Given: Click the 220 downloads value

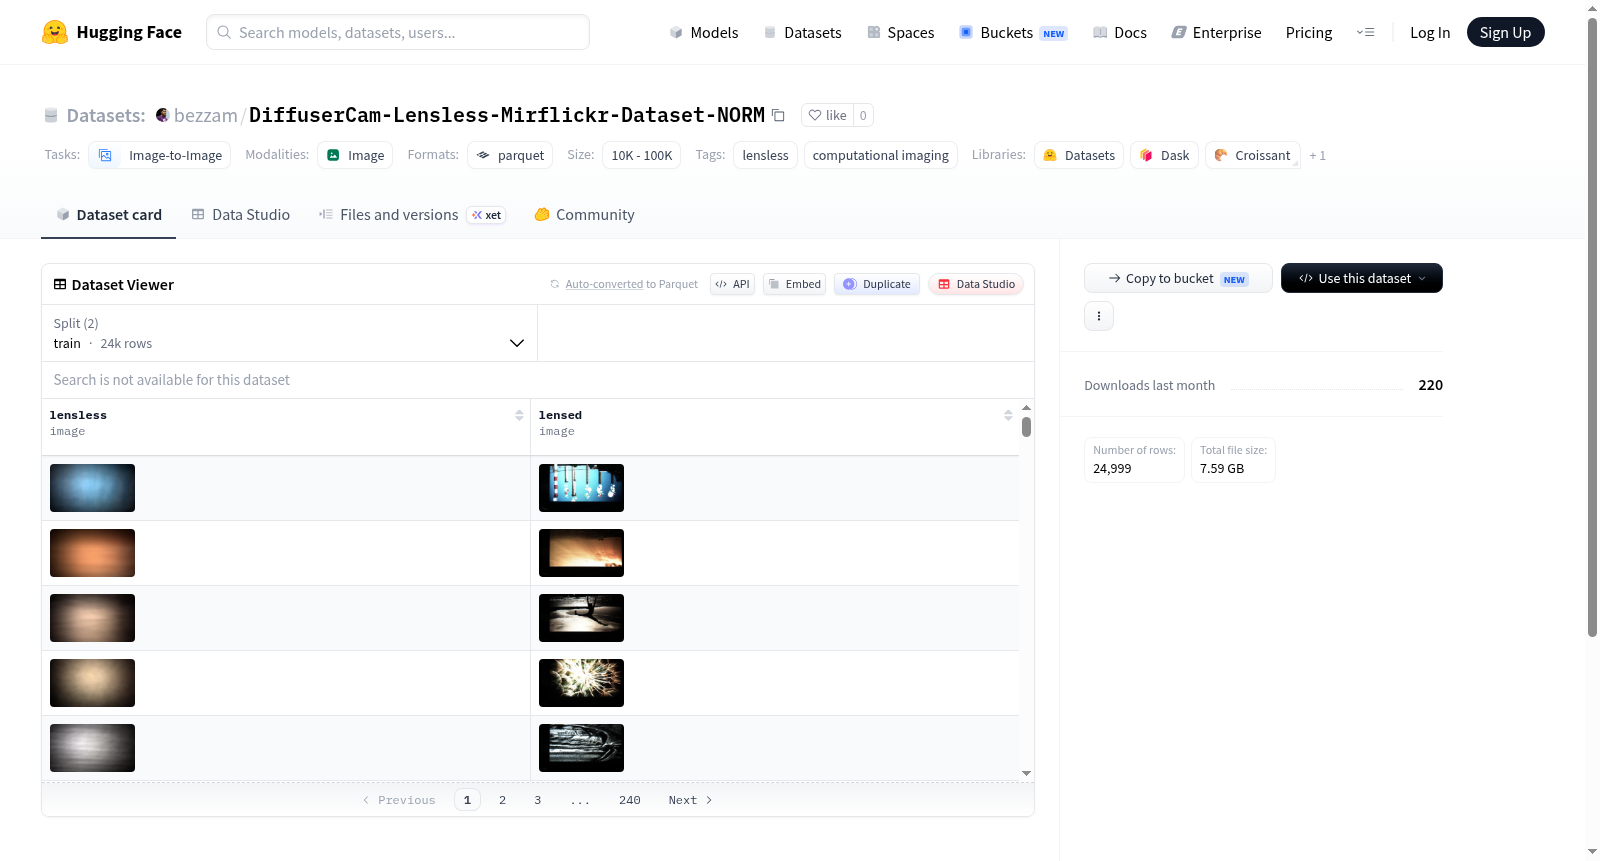Looking at the screenshot, I should [x=1430, y=385].
